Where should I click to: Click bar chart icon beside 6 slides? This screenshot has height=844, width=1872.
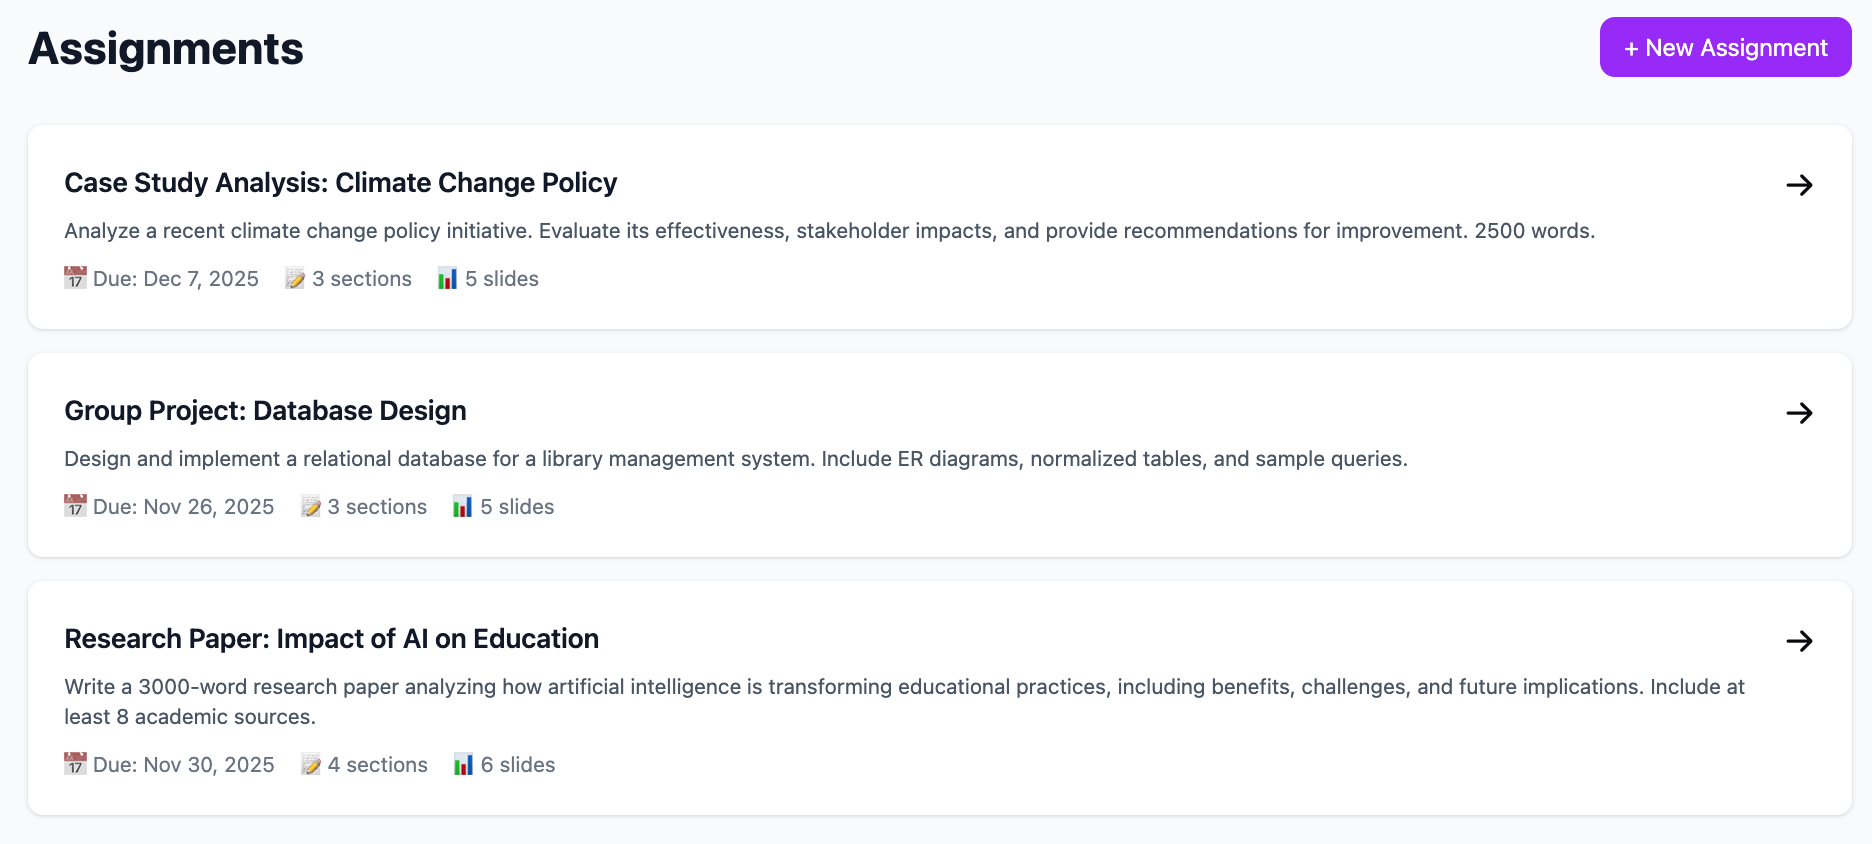pos(463,765)
